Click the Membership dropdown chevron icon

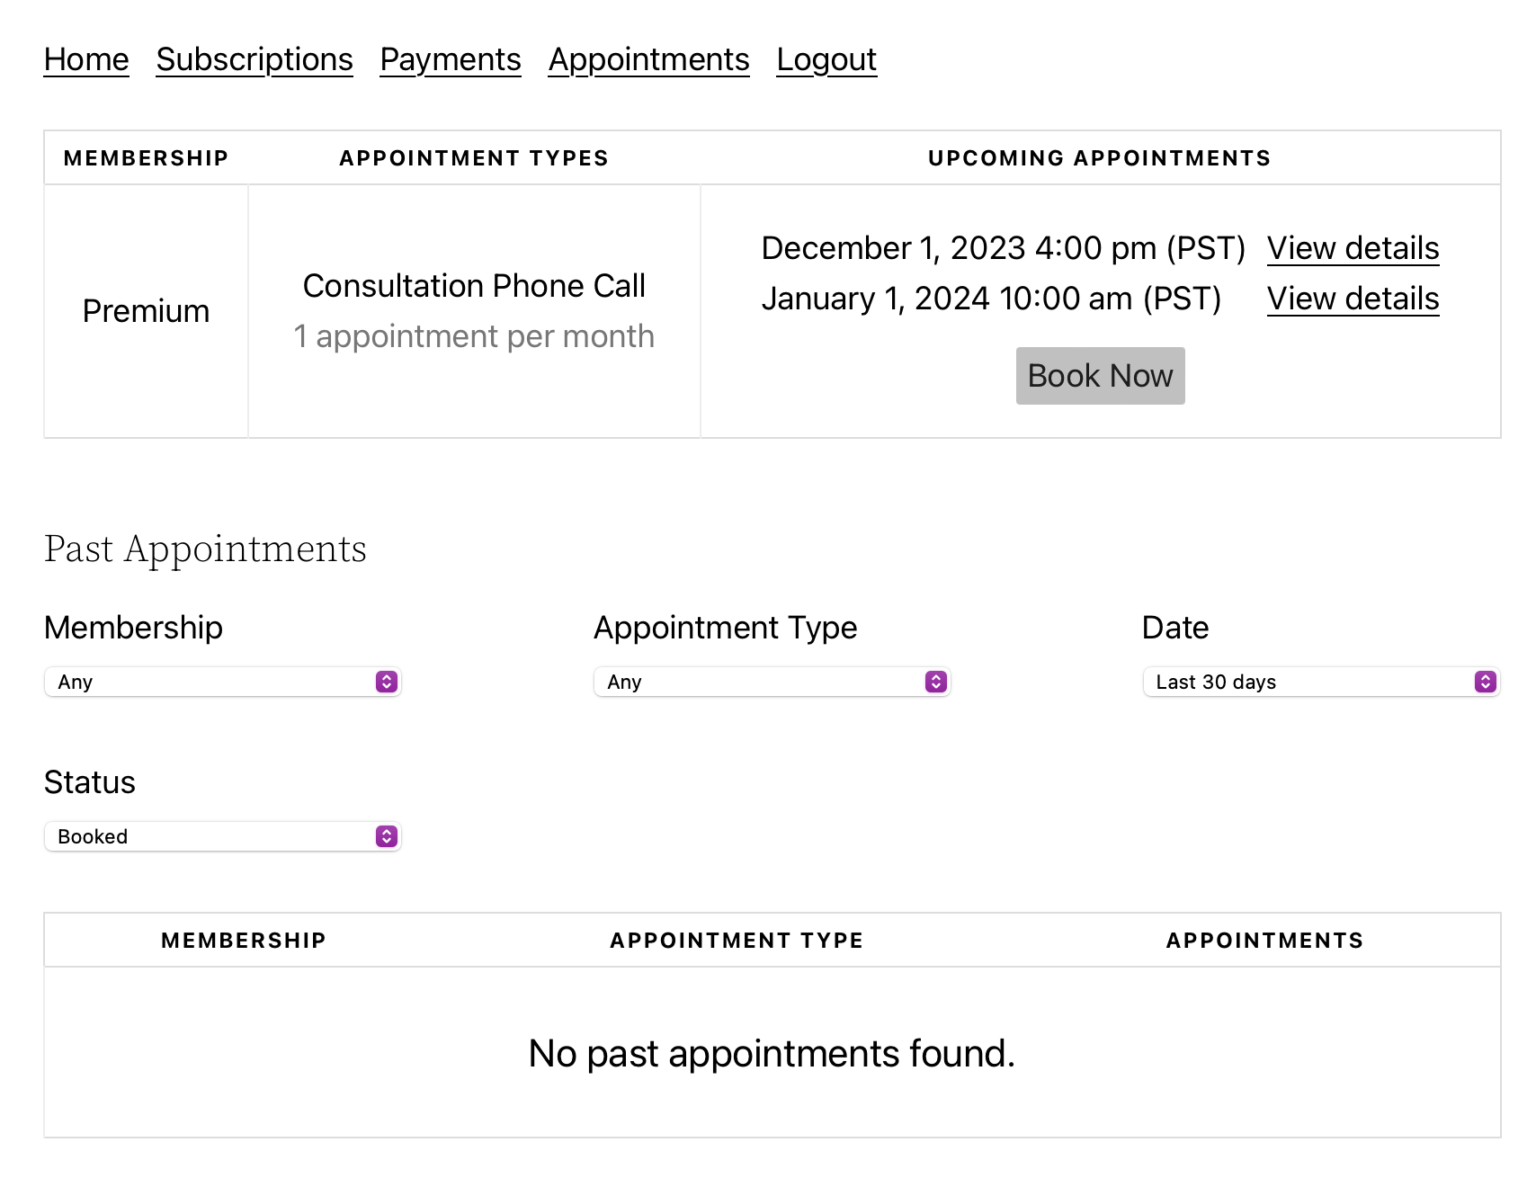[x=385, y=681]
